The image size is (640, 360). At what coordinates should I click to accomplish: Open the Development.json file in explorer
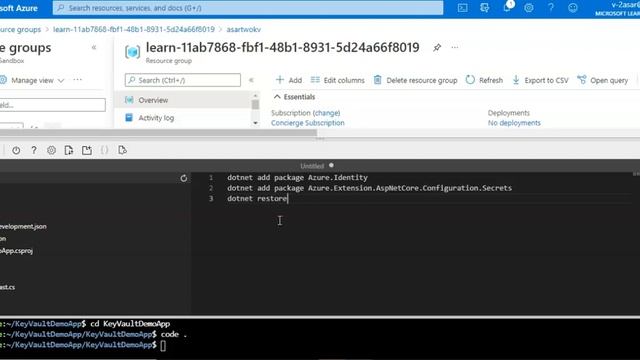[x=23, y=226]
